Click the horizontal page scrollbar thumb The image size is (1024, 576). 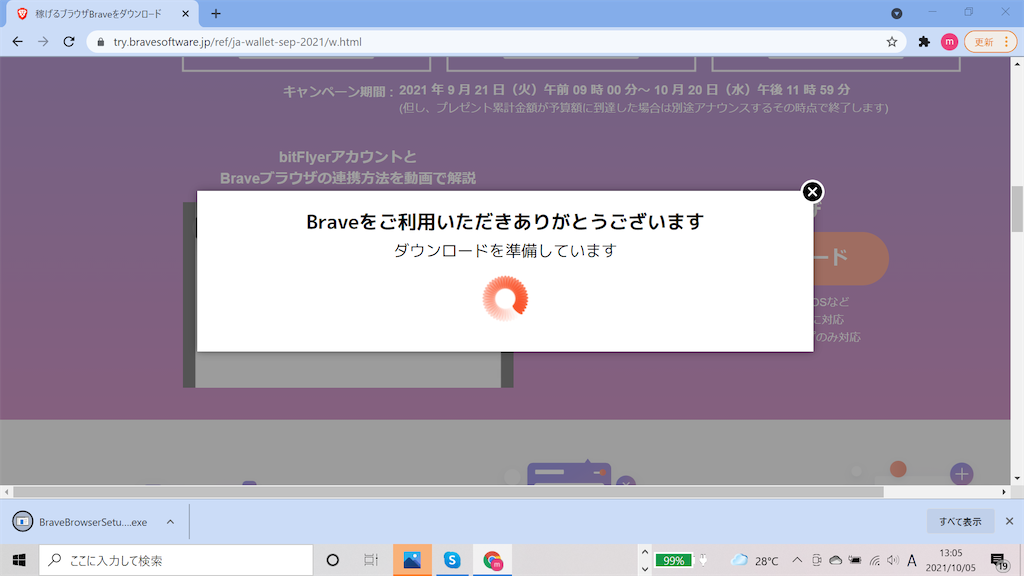pos(448,492)
